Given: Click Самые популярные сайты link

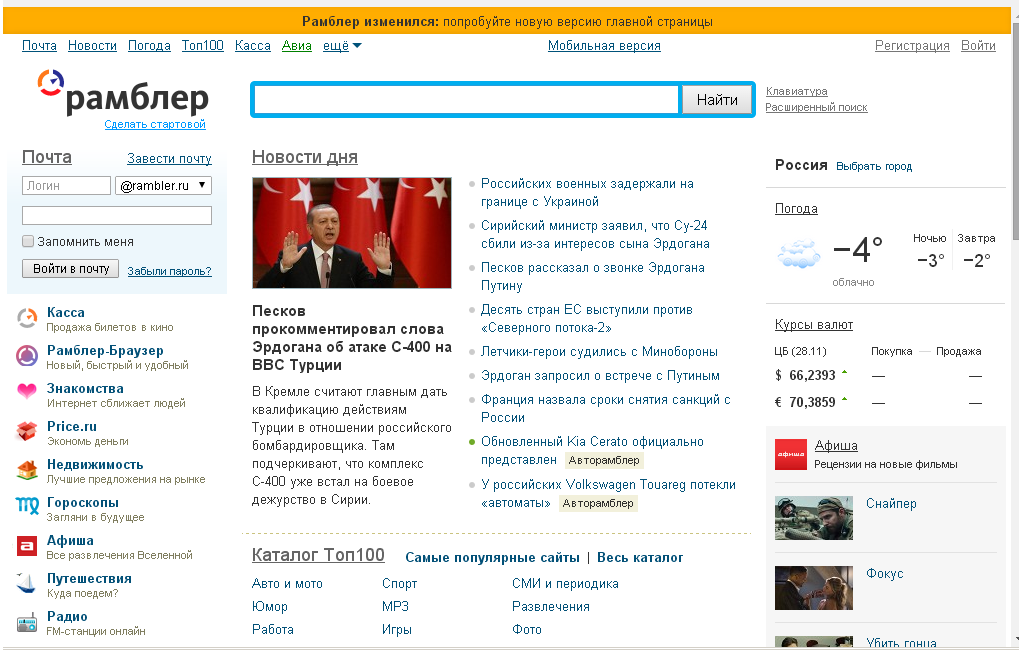Looking at the screenshot, I should tap(493, 558).
